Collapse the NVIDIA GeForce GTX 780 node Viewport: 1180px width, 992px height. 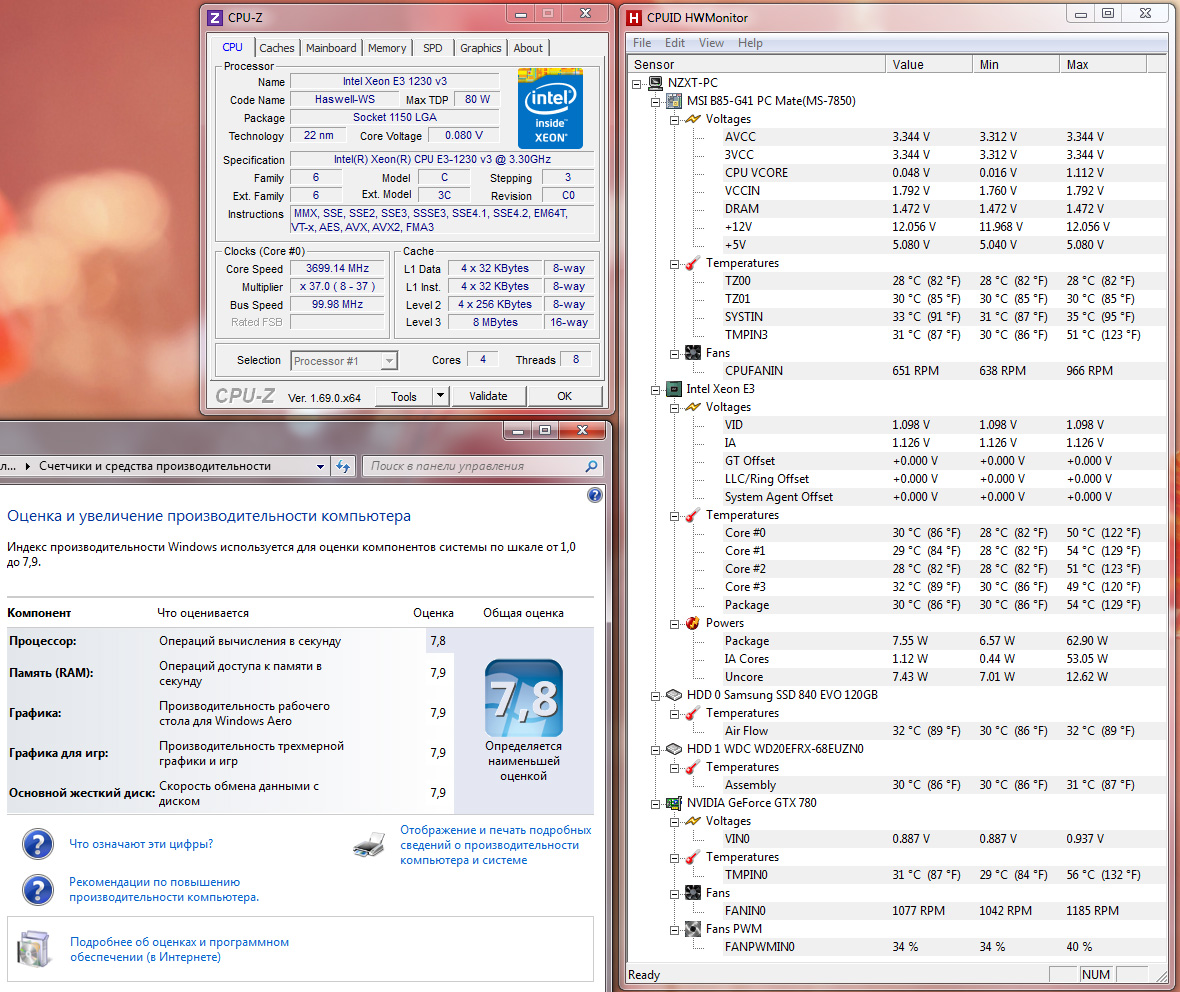[x=655, y=804]
